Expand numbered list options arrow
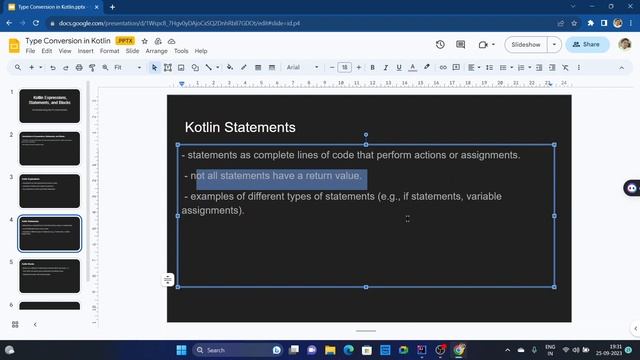Image resolution: width=640 pixels, height=360 pixels. pos(530,67)
